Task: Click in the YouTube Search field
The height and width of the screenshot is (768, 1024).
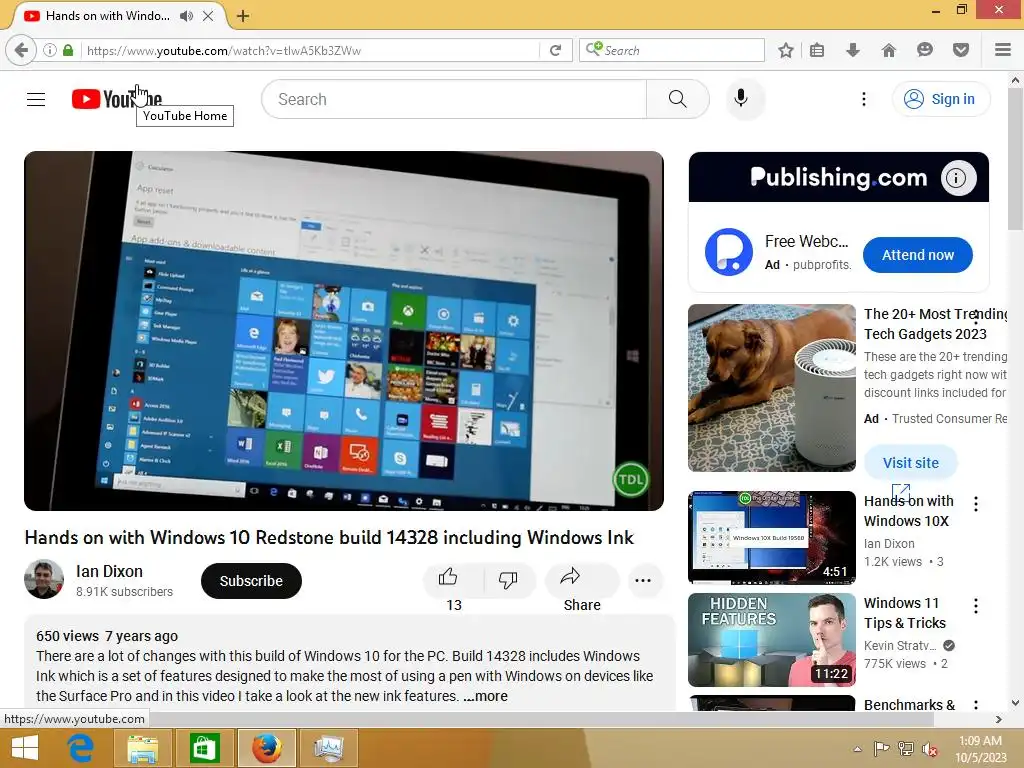Action: [454, 99]
